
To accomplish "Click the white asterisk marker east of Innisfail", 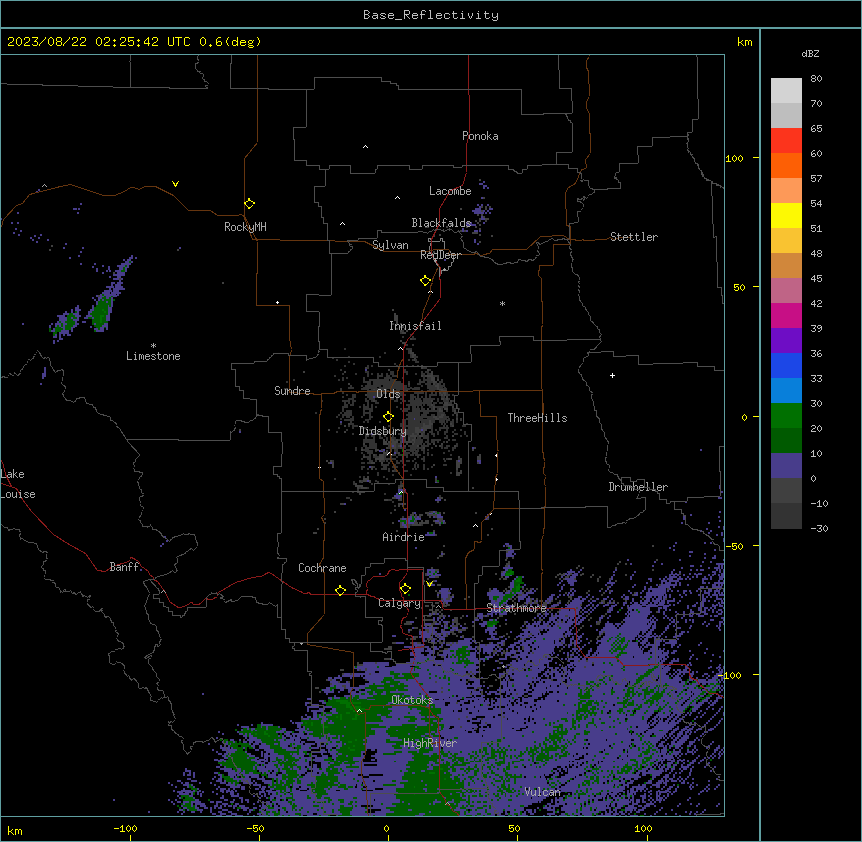I will pos(502,303).
